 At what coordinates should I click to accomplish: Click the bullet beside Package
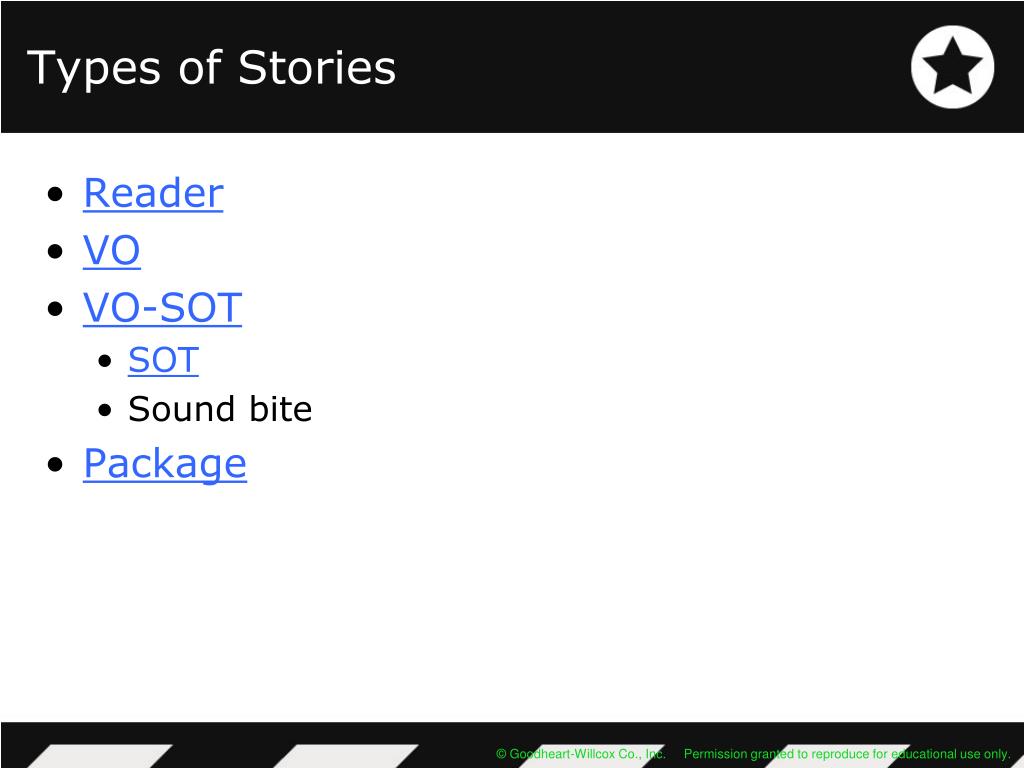(x=56, y=464)
